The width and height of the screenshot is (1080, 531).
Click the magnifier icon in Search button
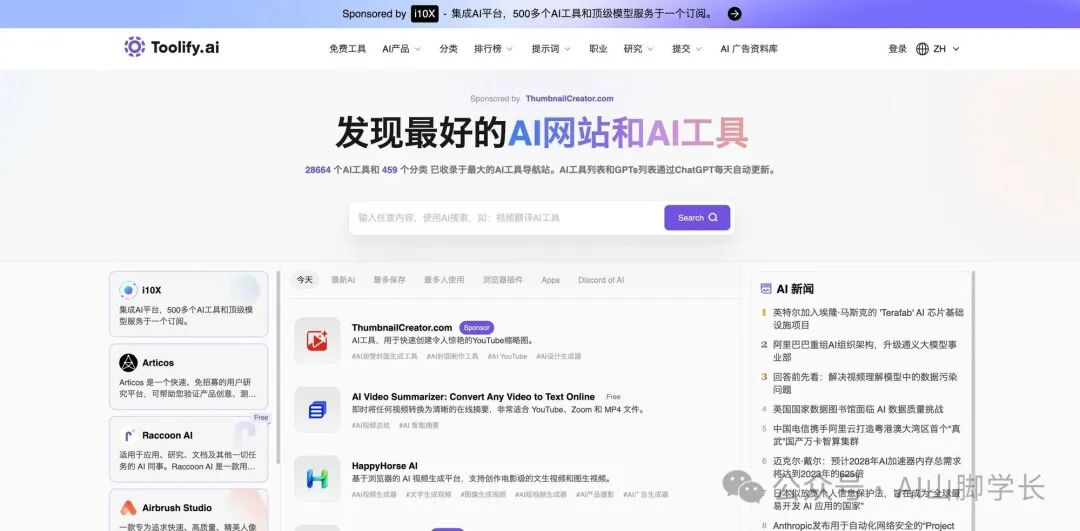point(713,218)
